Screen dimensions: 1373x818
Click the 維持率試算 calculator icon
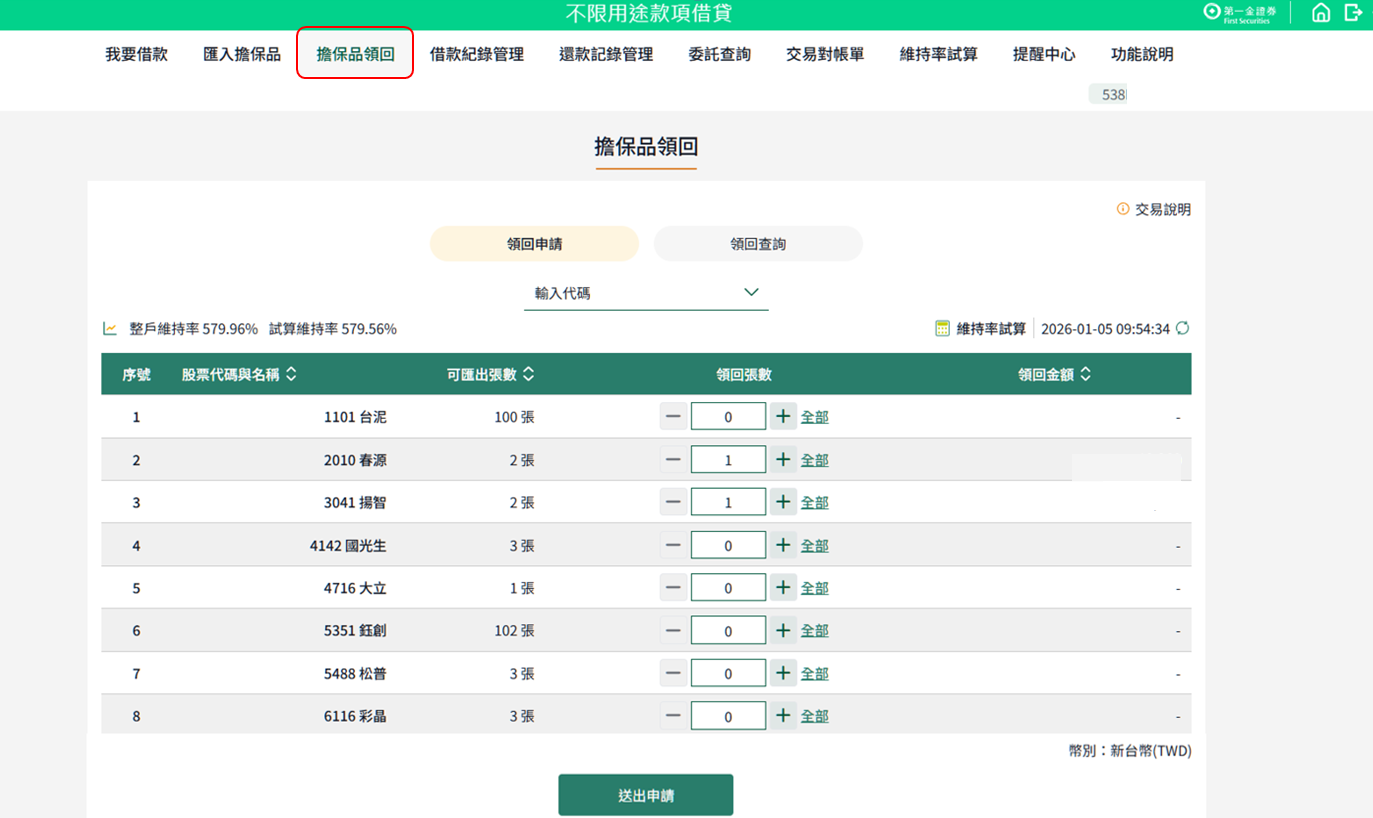tap(942, 328)
